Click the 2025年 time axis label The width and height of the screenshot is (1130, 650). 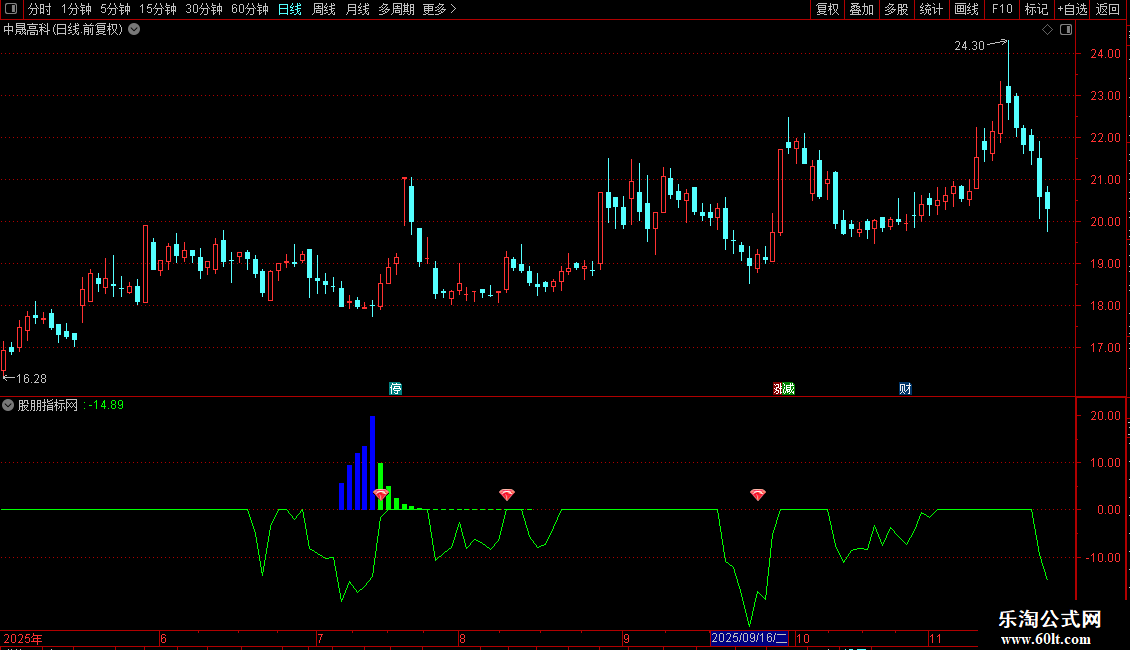[x=23, y=638]
